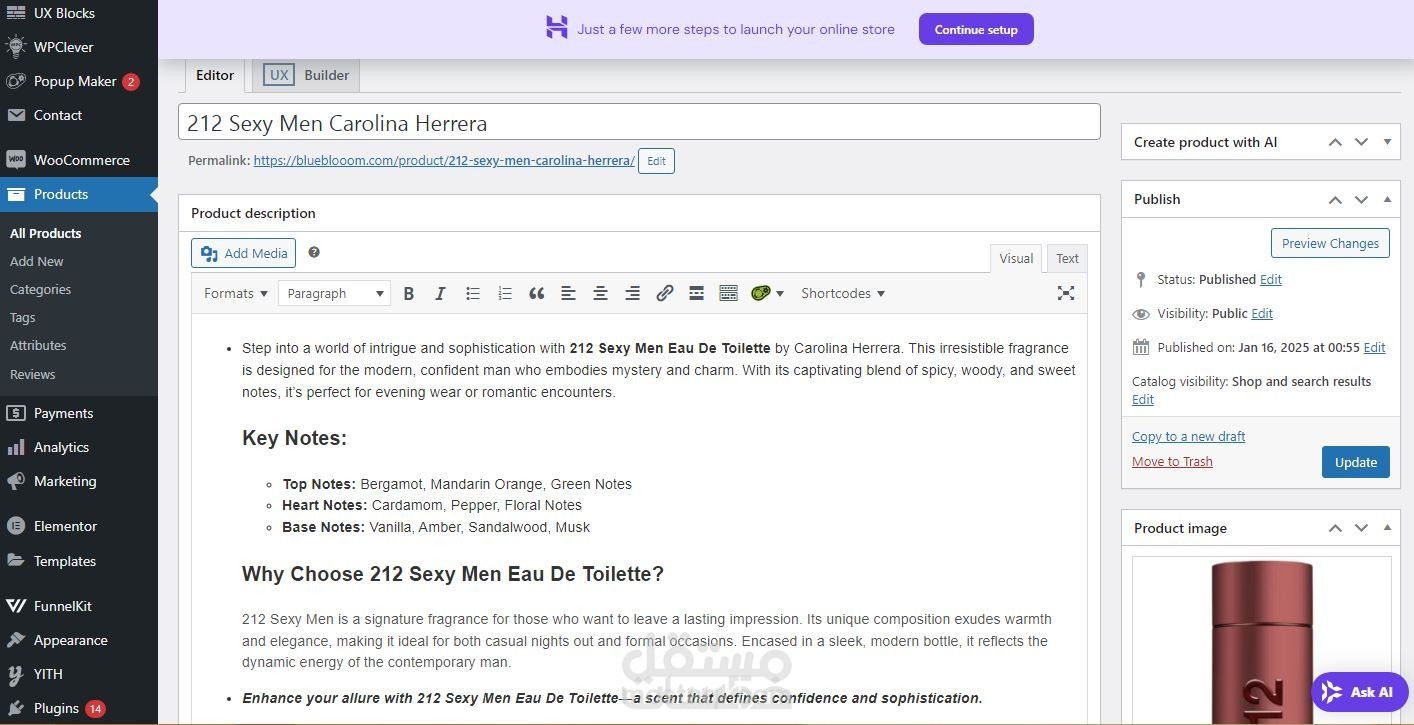Apply blockquote formatting
The image size is (1414, 725).
pyautogui.click(x=536, y=293)
